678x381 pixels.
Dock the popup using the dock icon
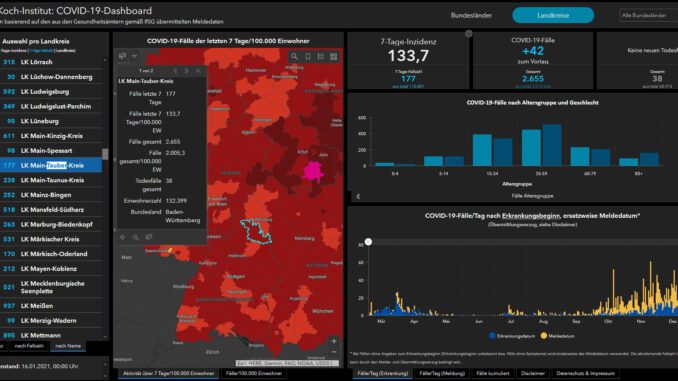coord(123,56)
